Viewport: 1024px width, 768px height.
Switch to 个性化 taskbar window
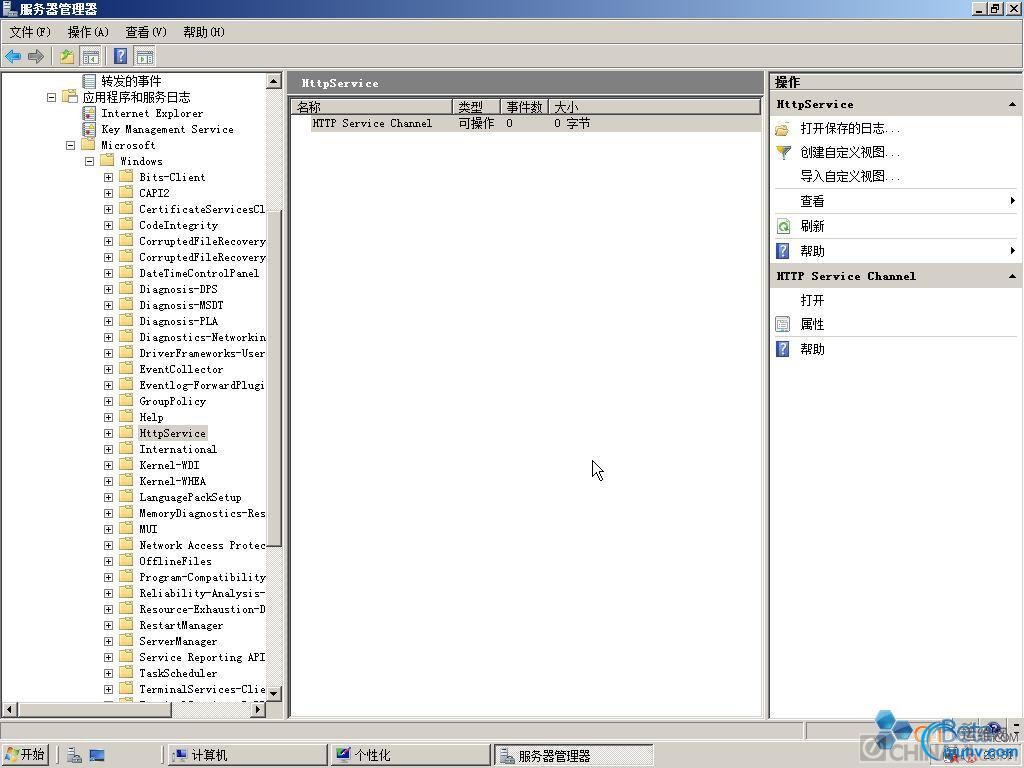[x=411, y=755]
